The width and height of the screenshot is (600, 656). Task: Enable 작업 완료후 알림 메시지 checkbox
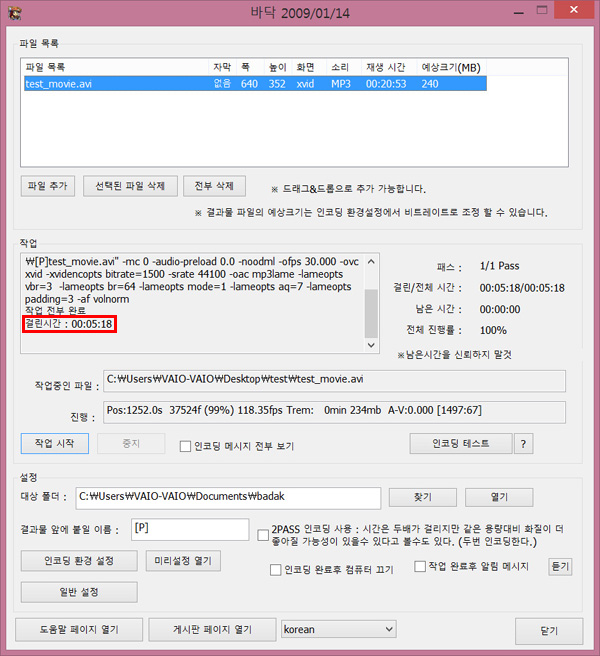420,566
